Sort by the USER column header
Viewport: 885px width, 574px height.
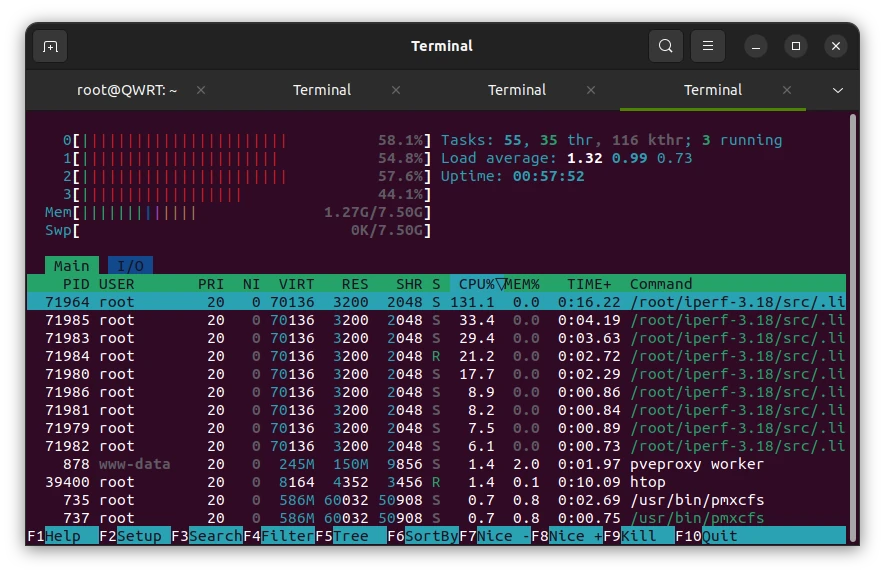[x=117, y=284]
